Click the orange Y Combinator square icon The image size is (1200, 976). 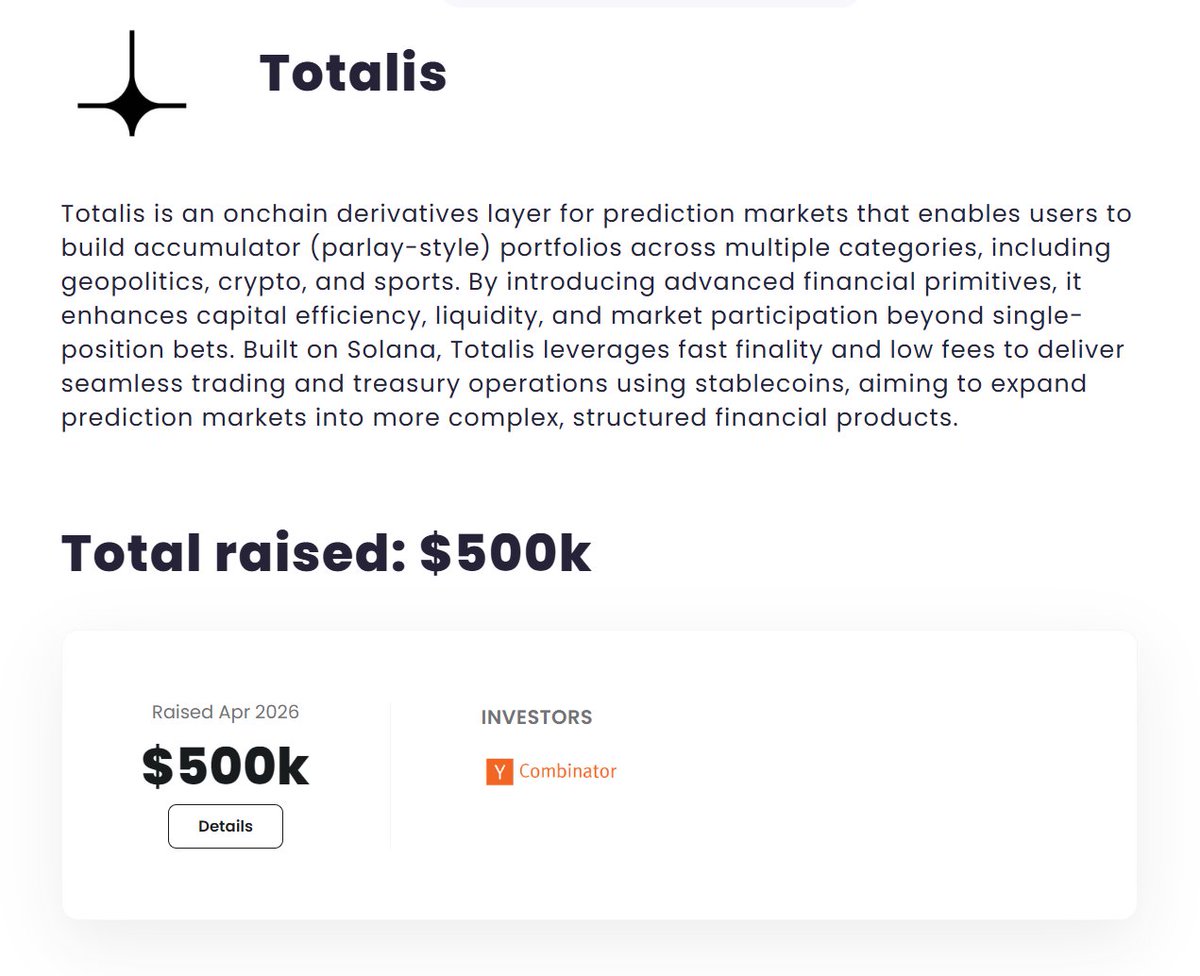(499, 771)
